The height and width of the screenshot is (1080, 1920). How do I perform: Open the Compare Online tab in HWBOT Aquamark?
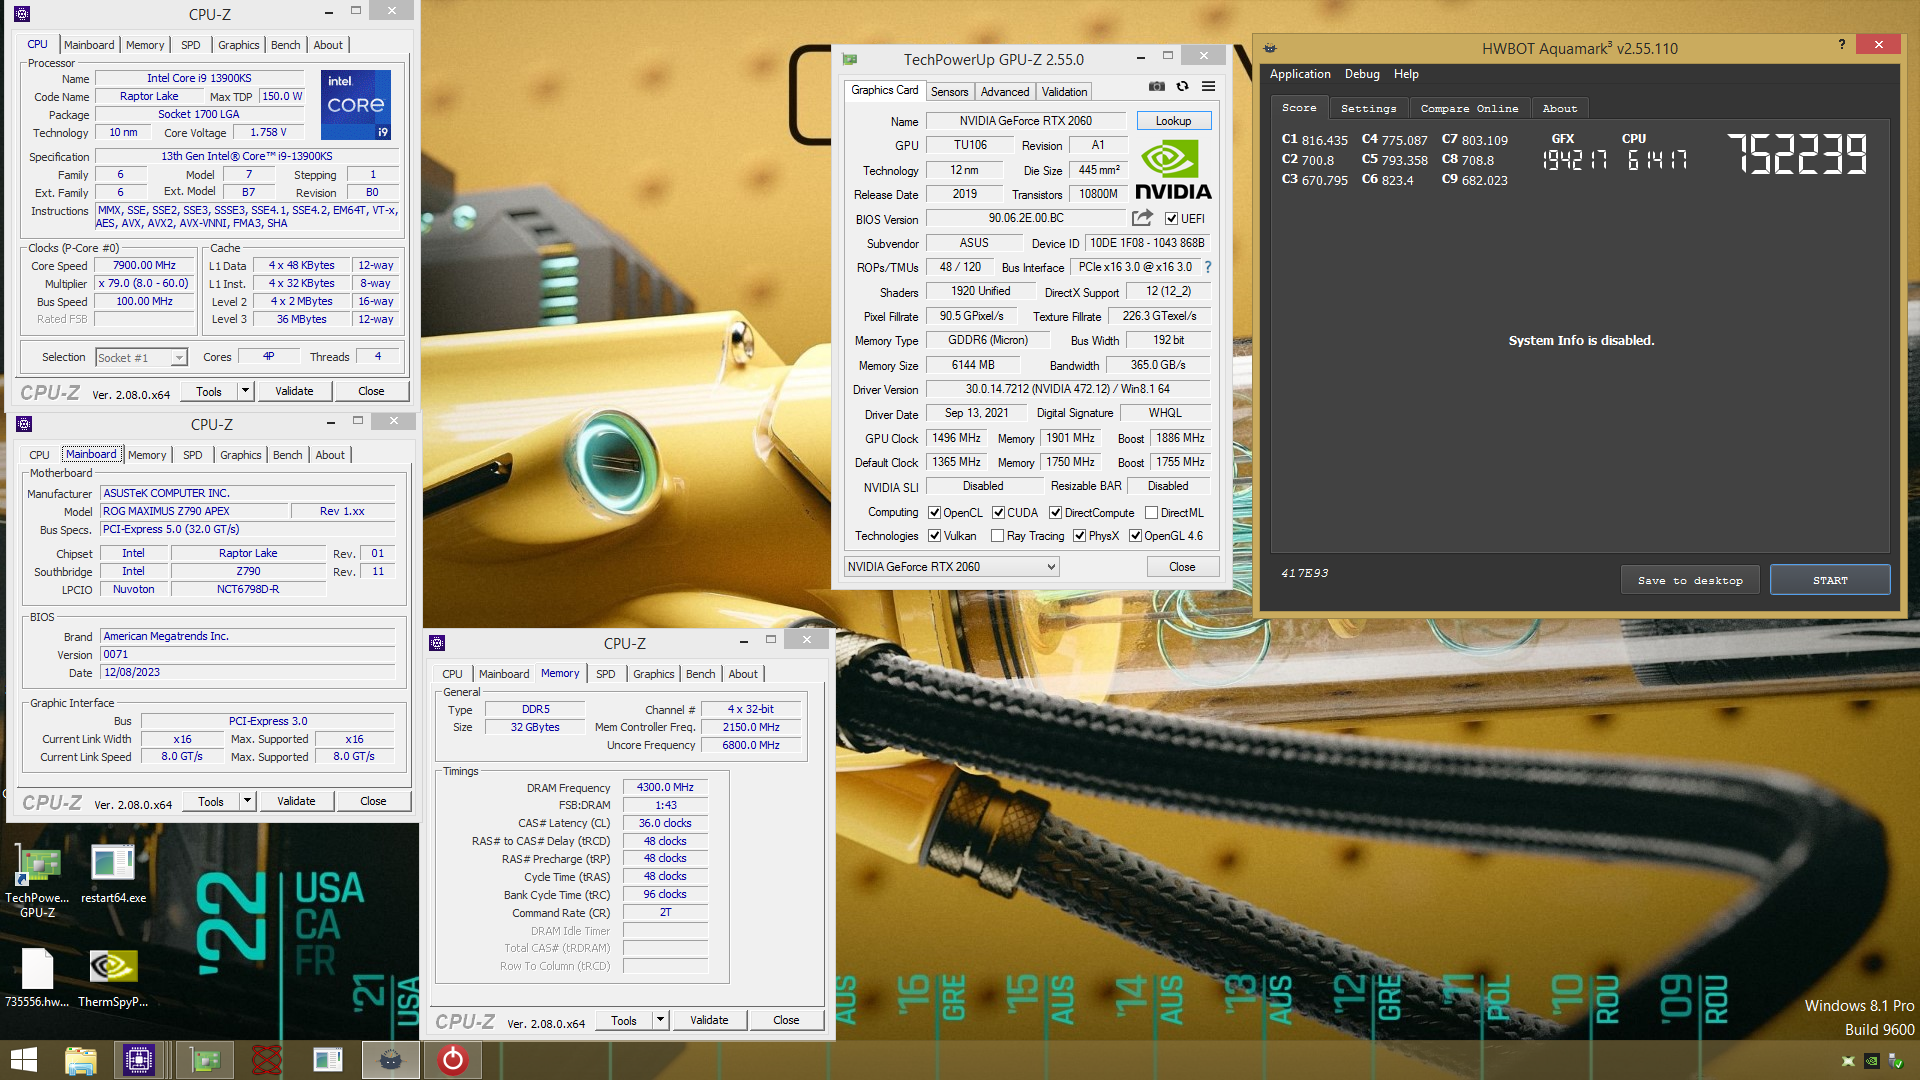tap(1469, 108)
